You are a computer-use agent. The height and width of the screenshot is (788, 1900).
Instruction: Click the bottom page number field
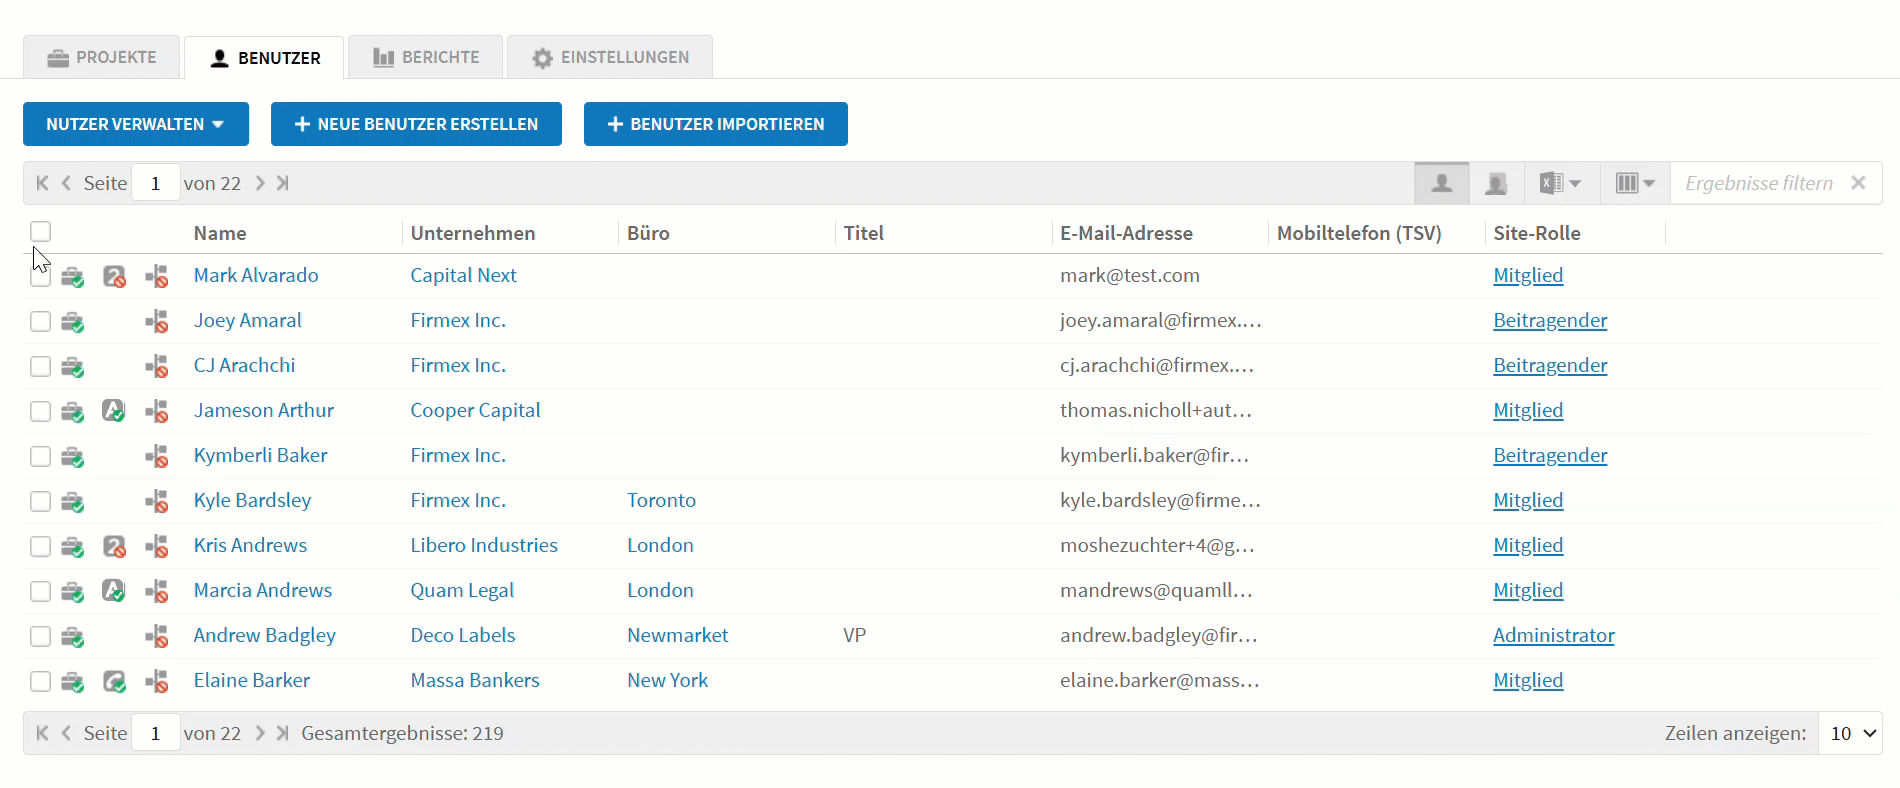click(x=155, y=733)
